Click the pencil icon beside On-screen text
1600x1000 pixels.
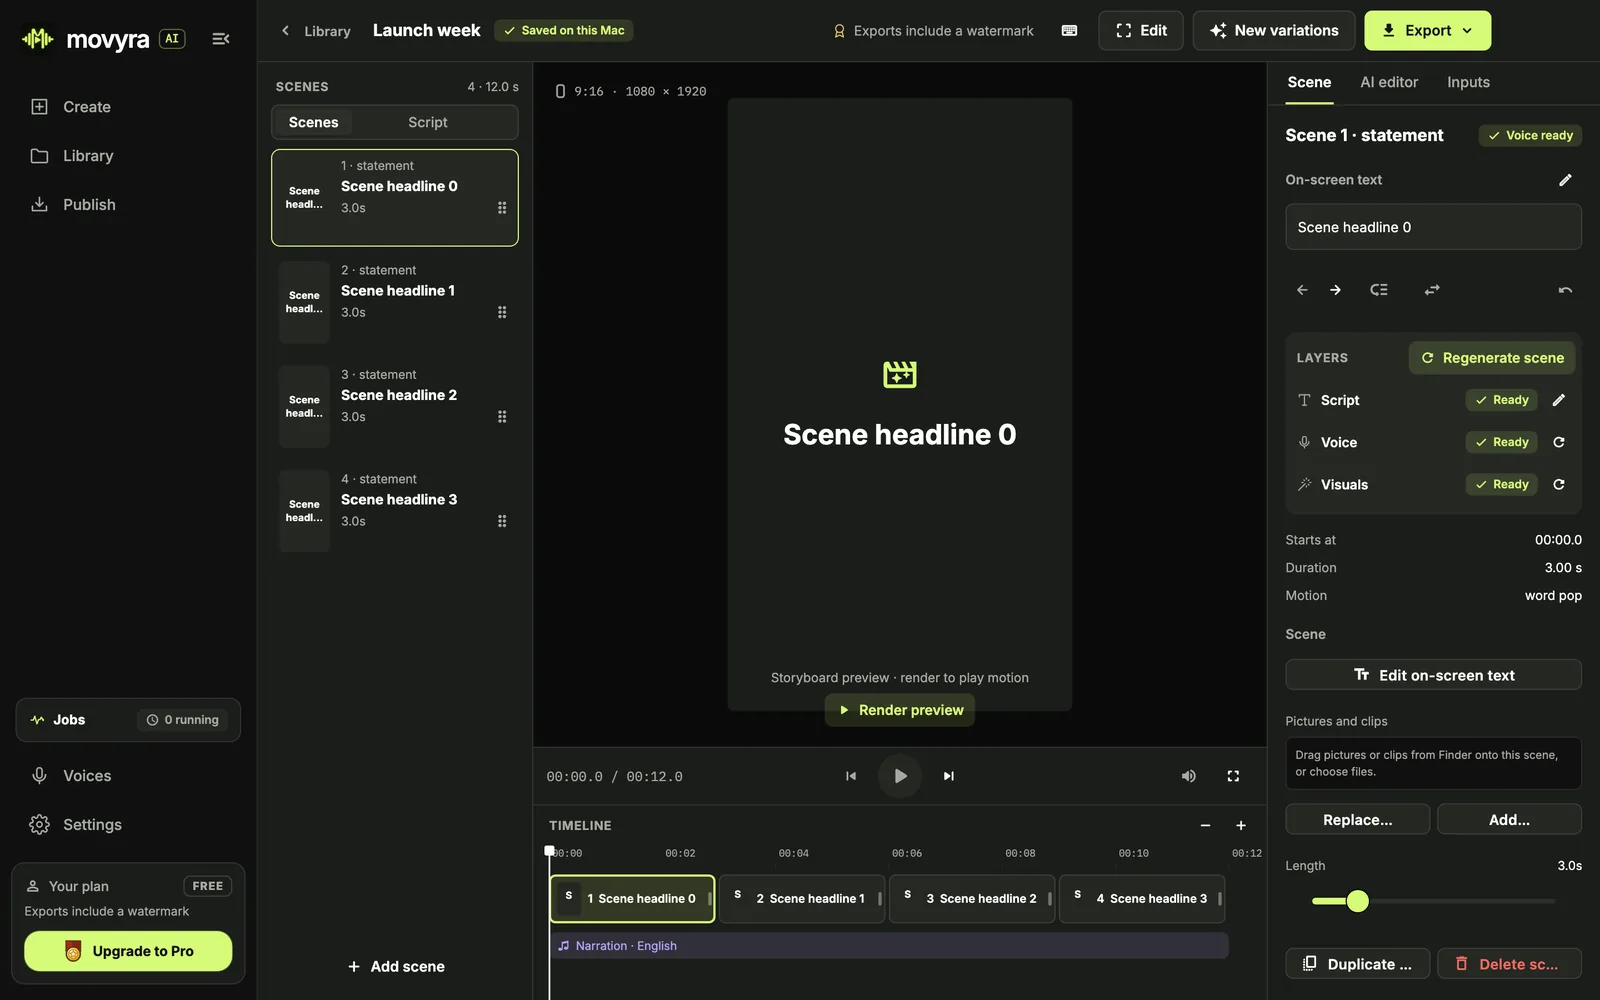coord(1565,180)
